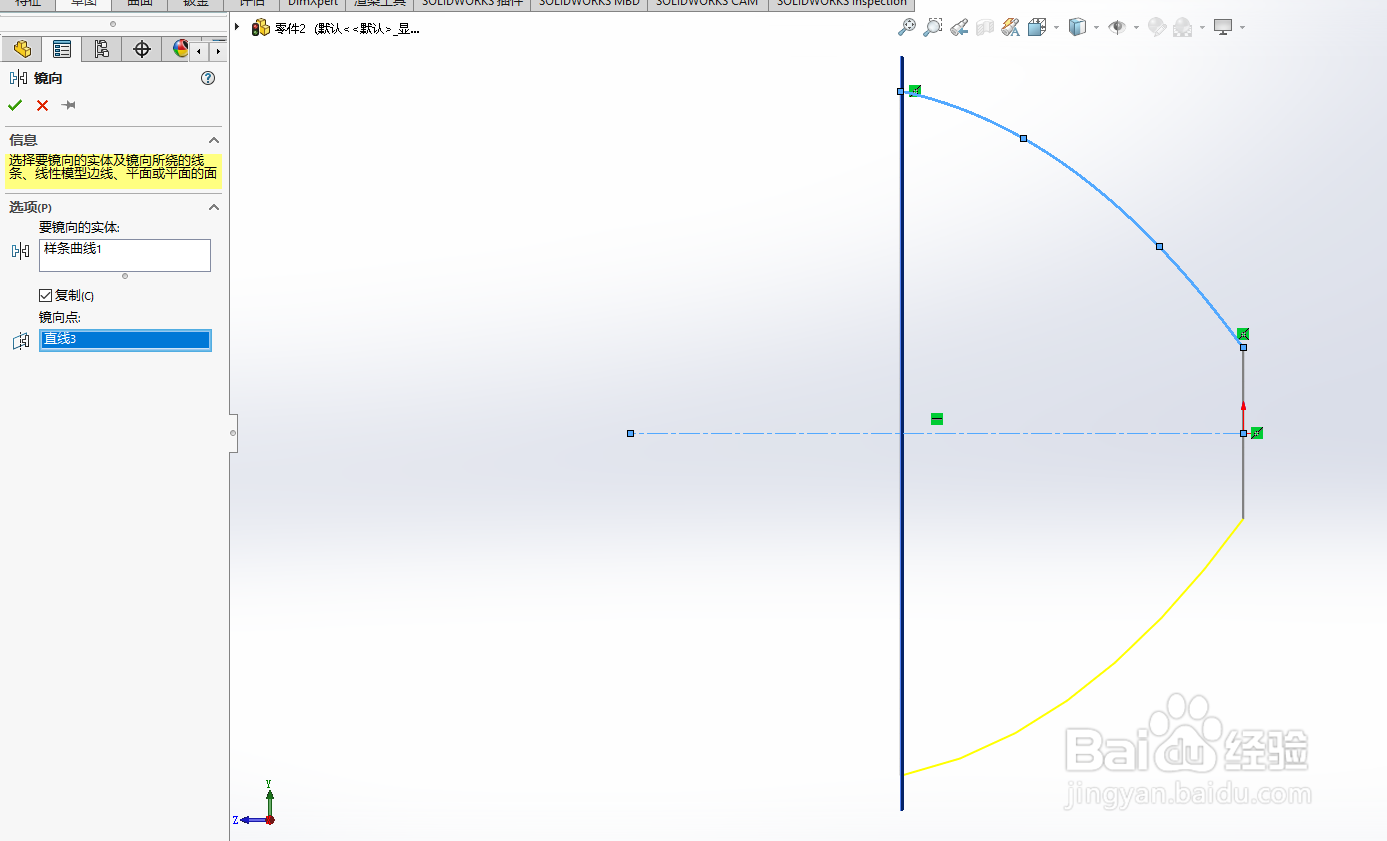This screenshot has width=1387, height=841.
Task: Open the Display Style dropdown arrow
Action: pyautogui.click(x=1097, y=28)
